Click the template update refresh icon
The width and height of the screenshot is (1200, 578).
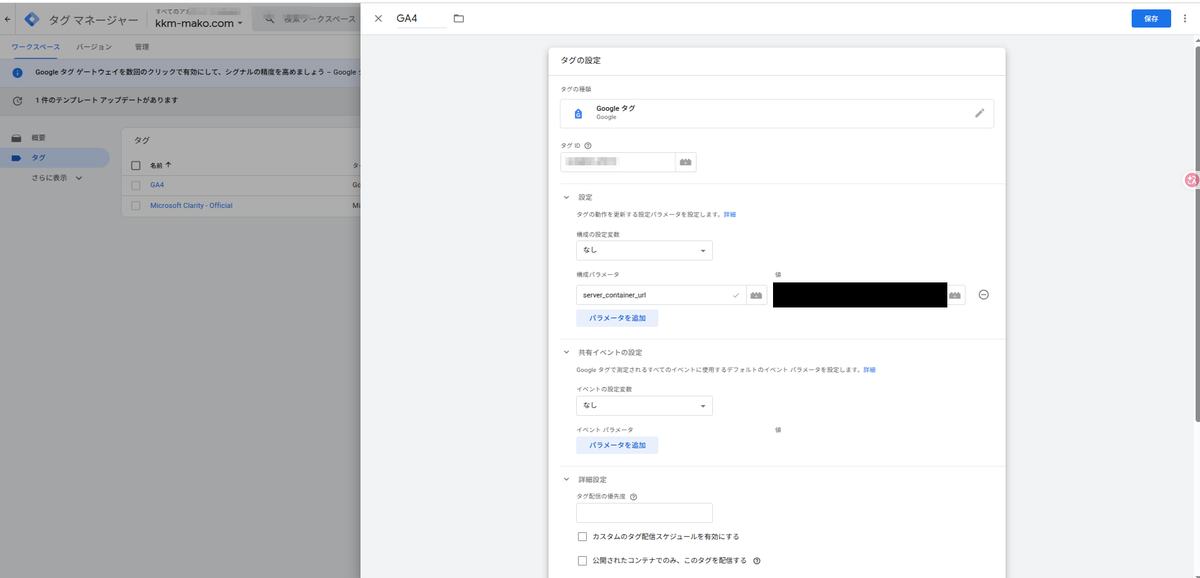pos(17,100)
